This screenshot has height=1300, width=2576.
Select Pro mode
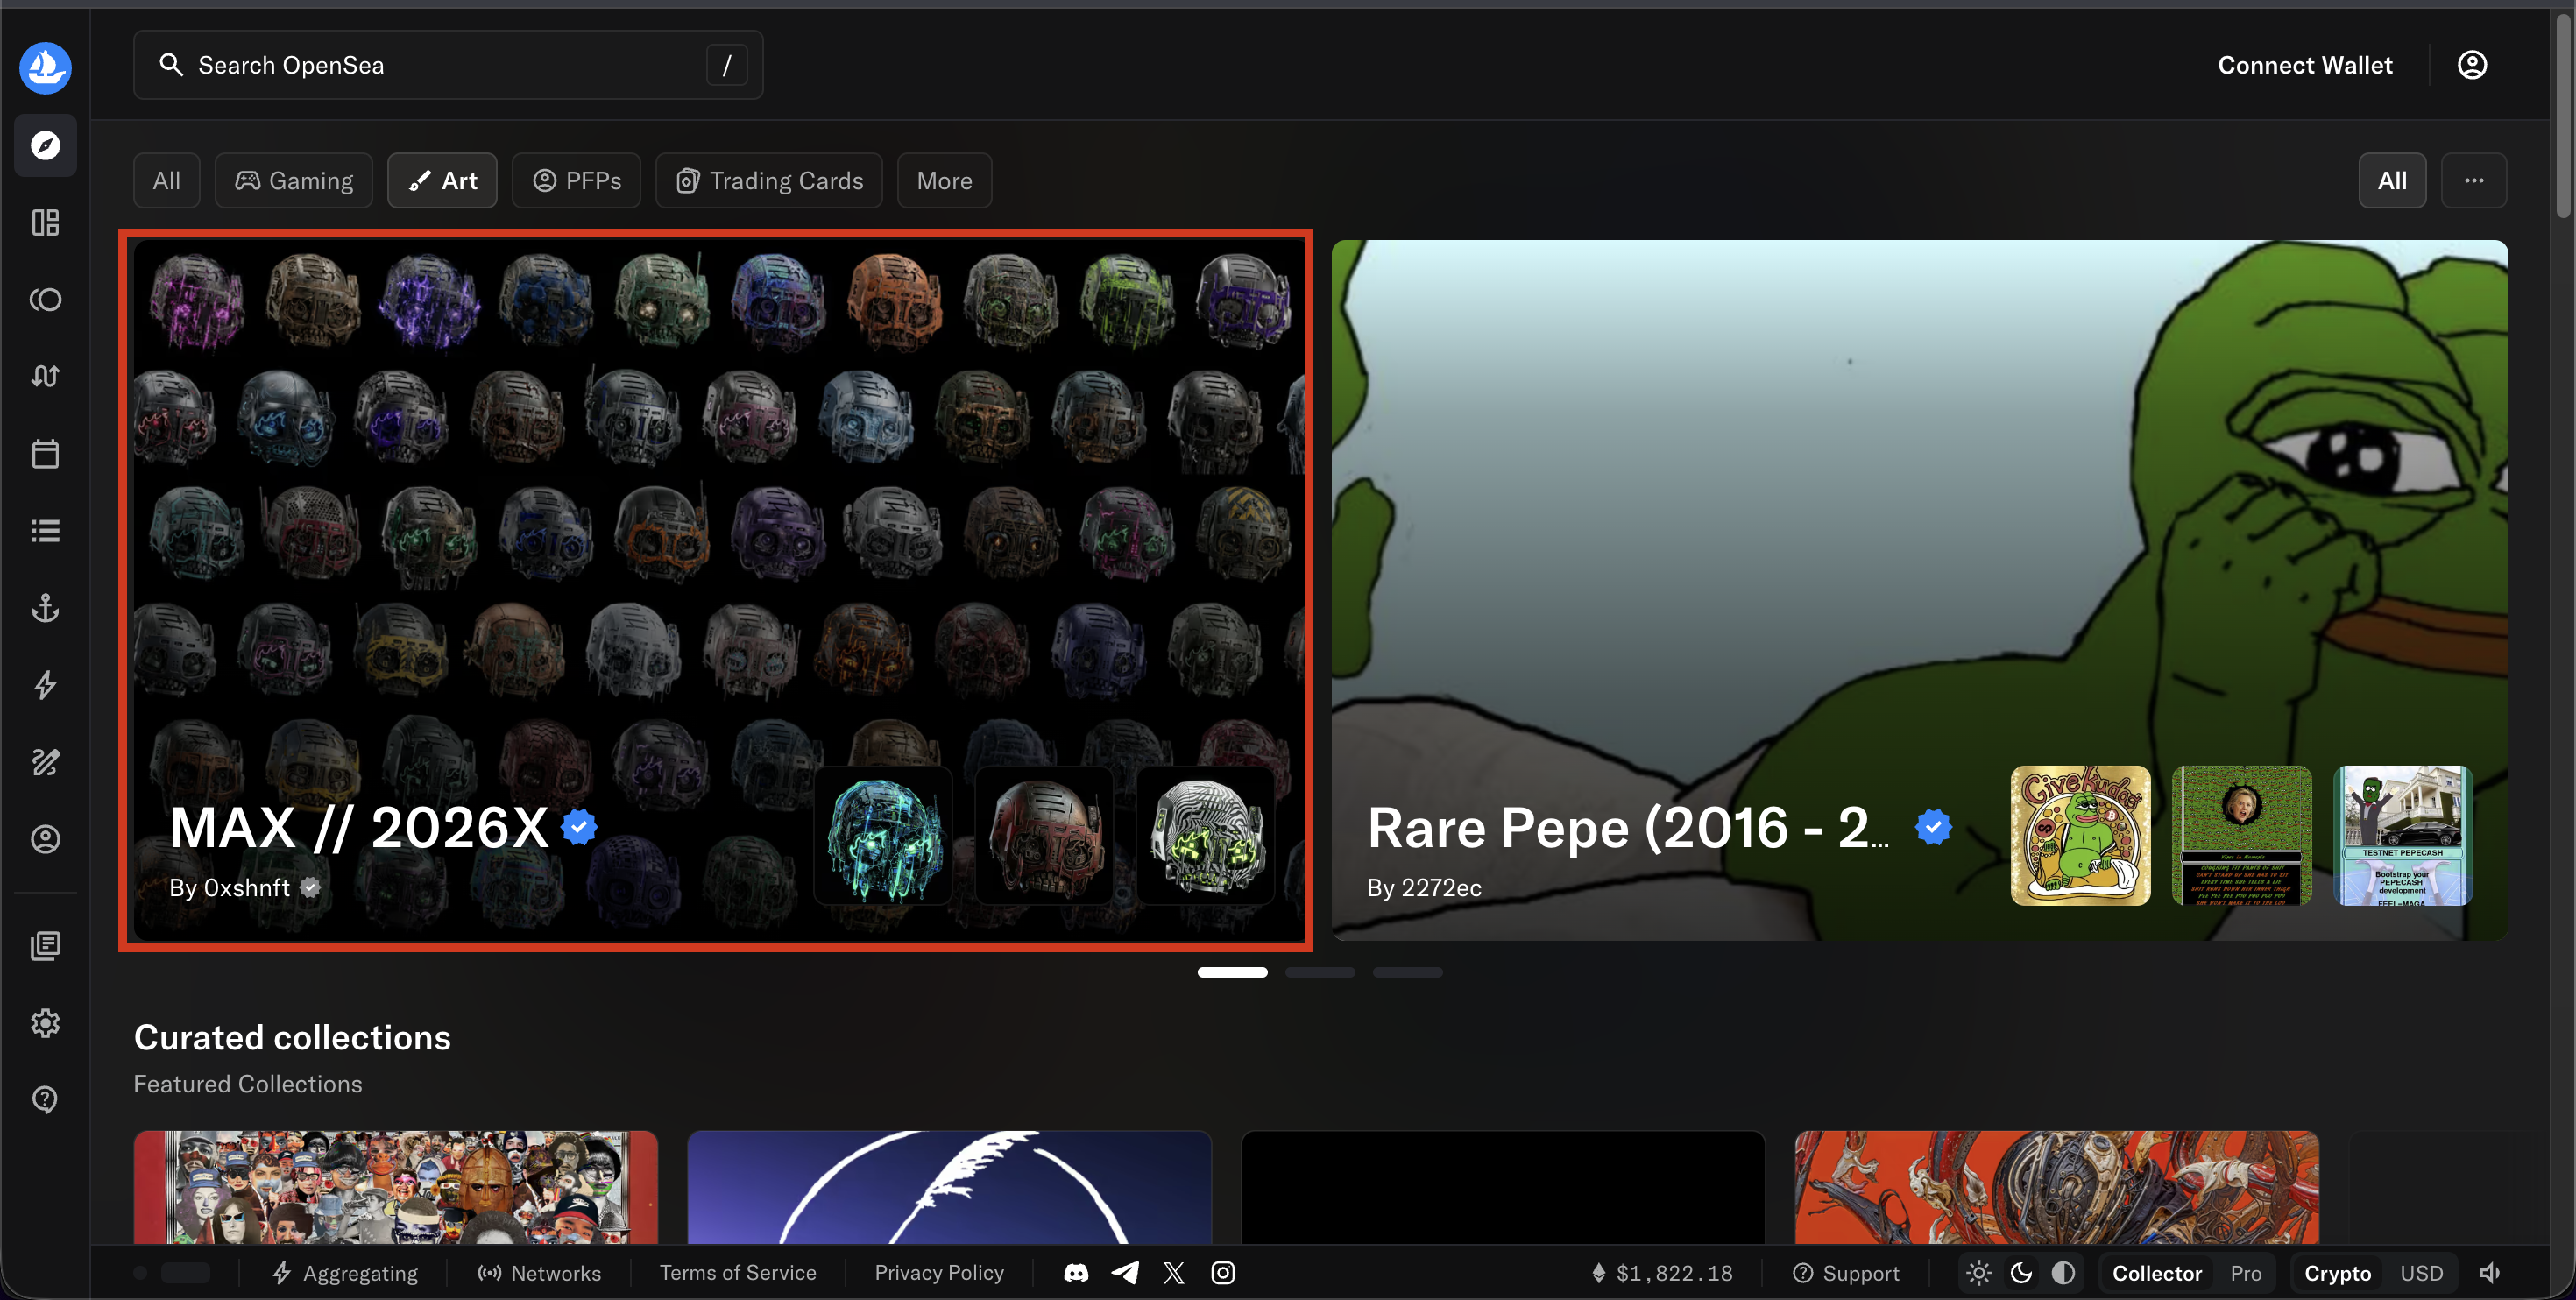2246,1273
